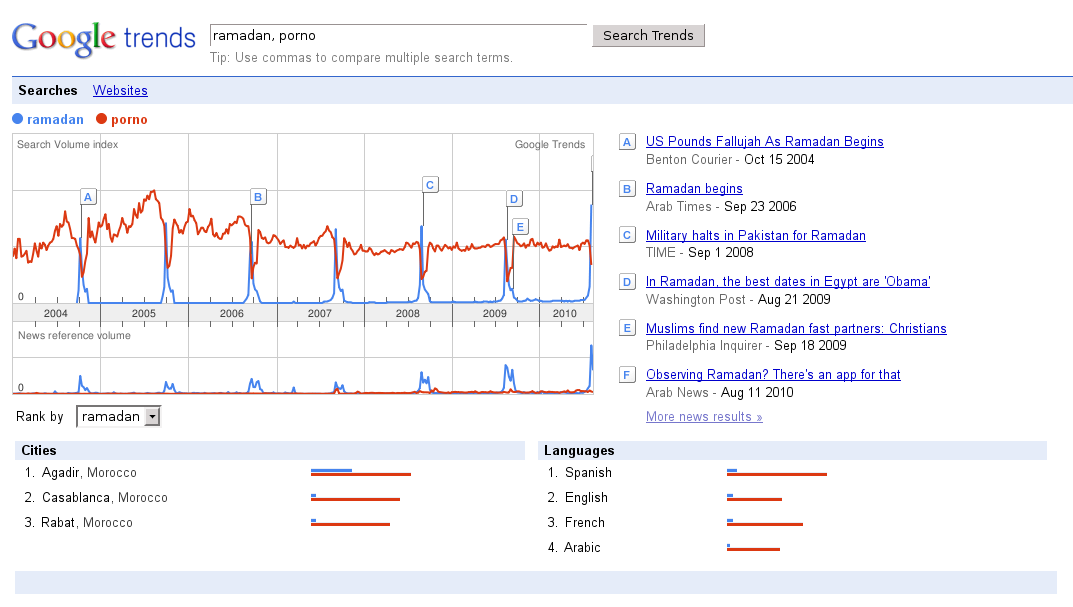
Task: Click the Spanish language volume bars
Action: [x=777, y=472]
